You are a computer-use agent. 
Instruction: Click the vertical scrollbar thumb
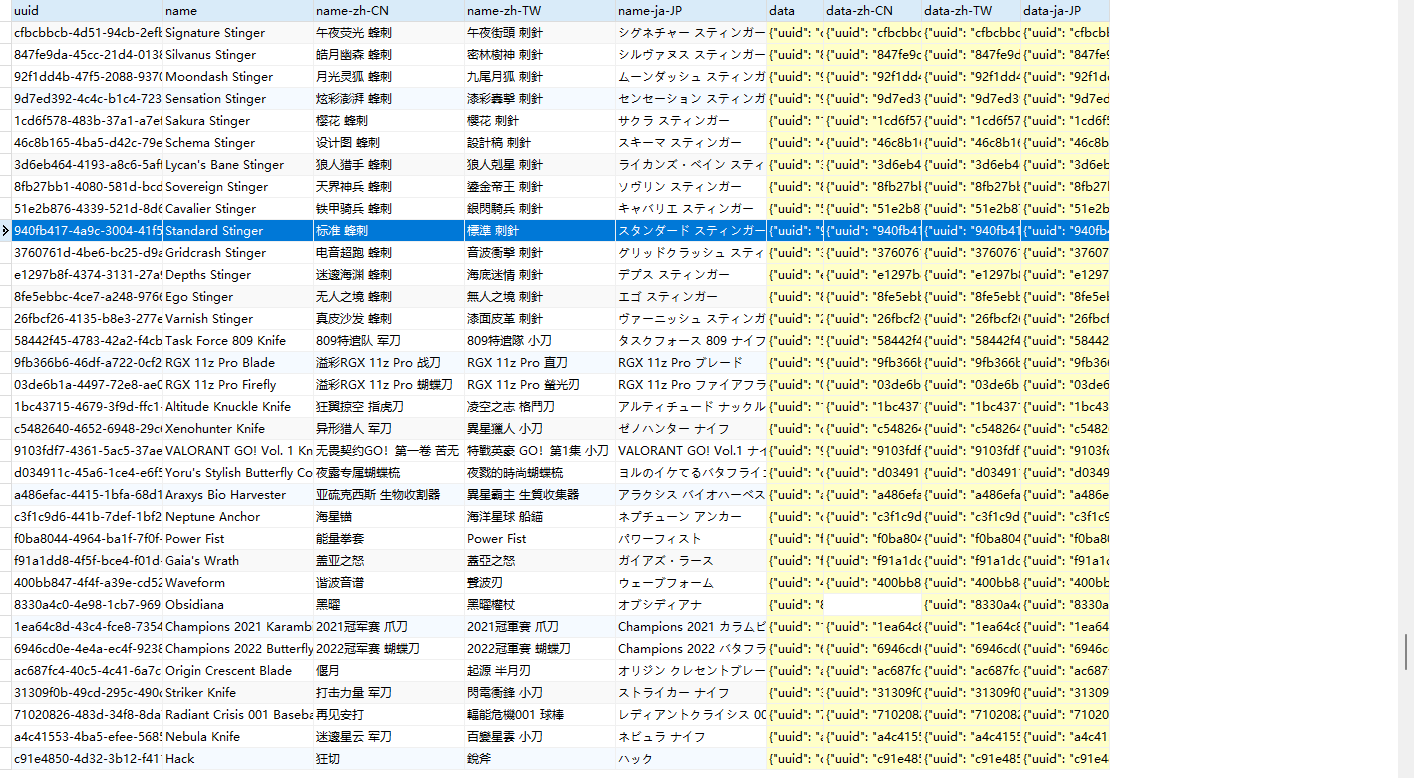point(1407,652)
